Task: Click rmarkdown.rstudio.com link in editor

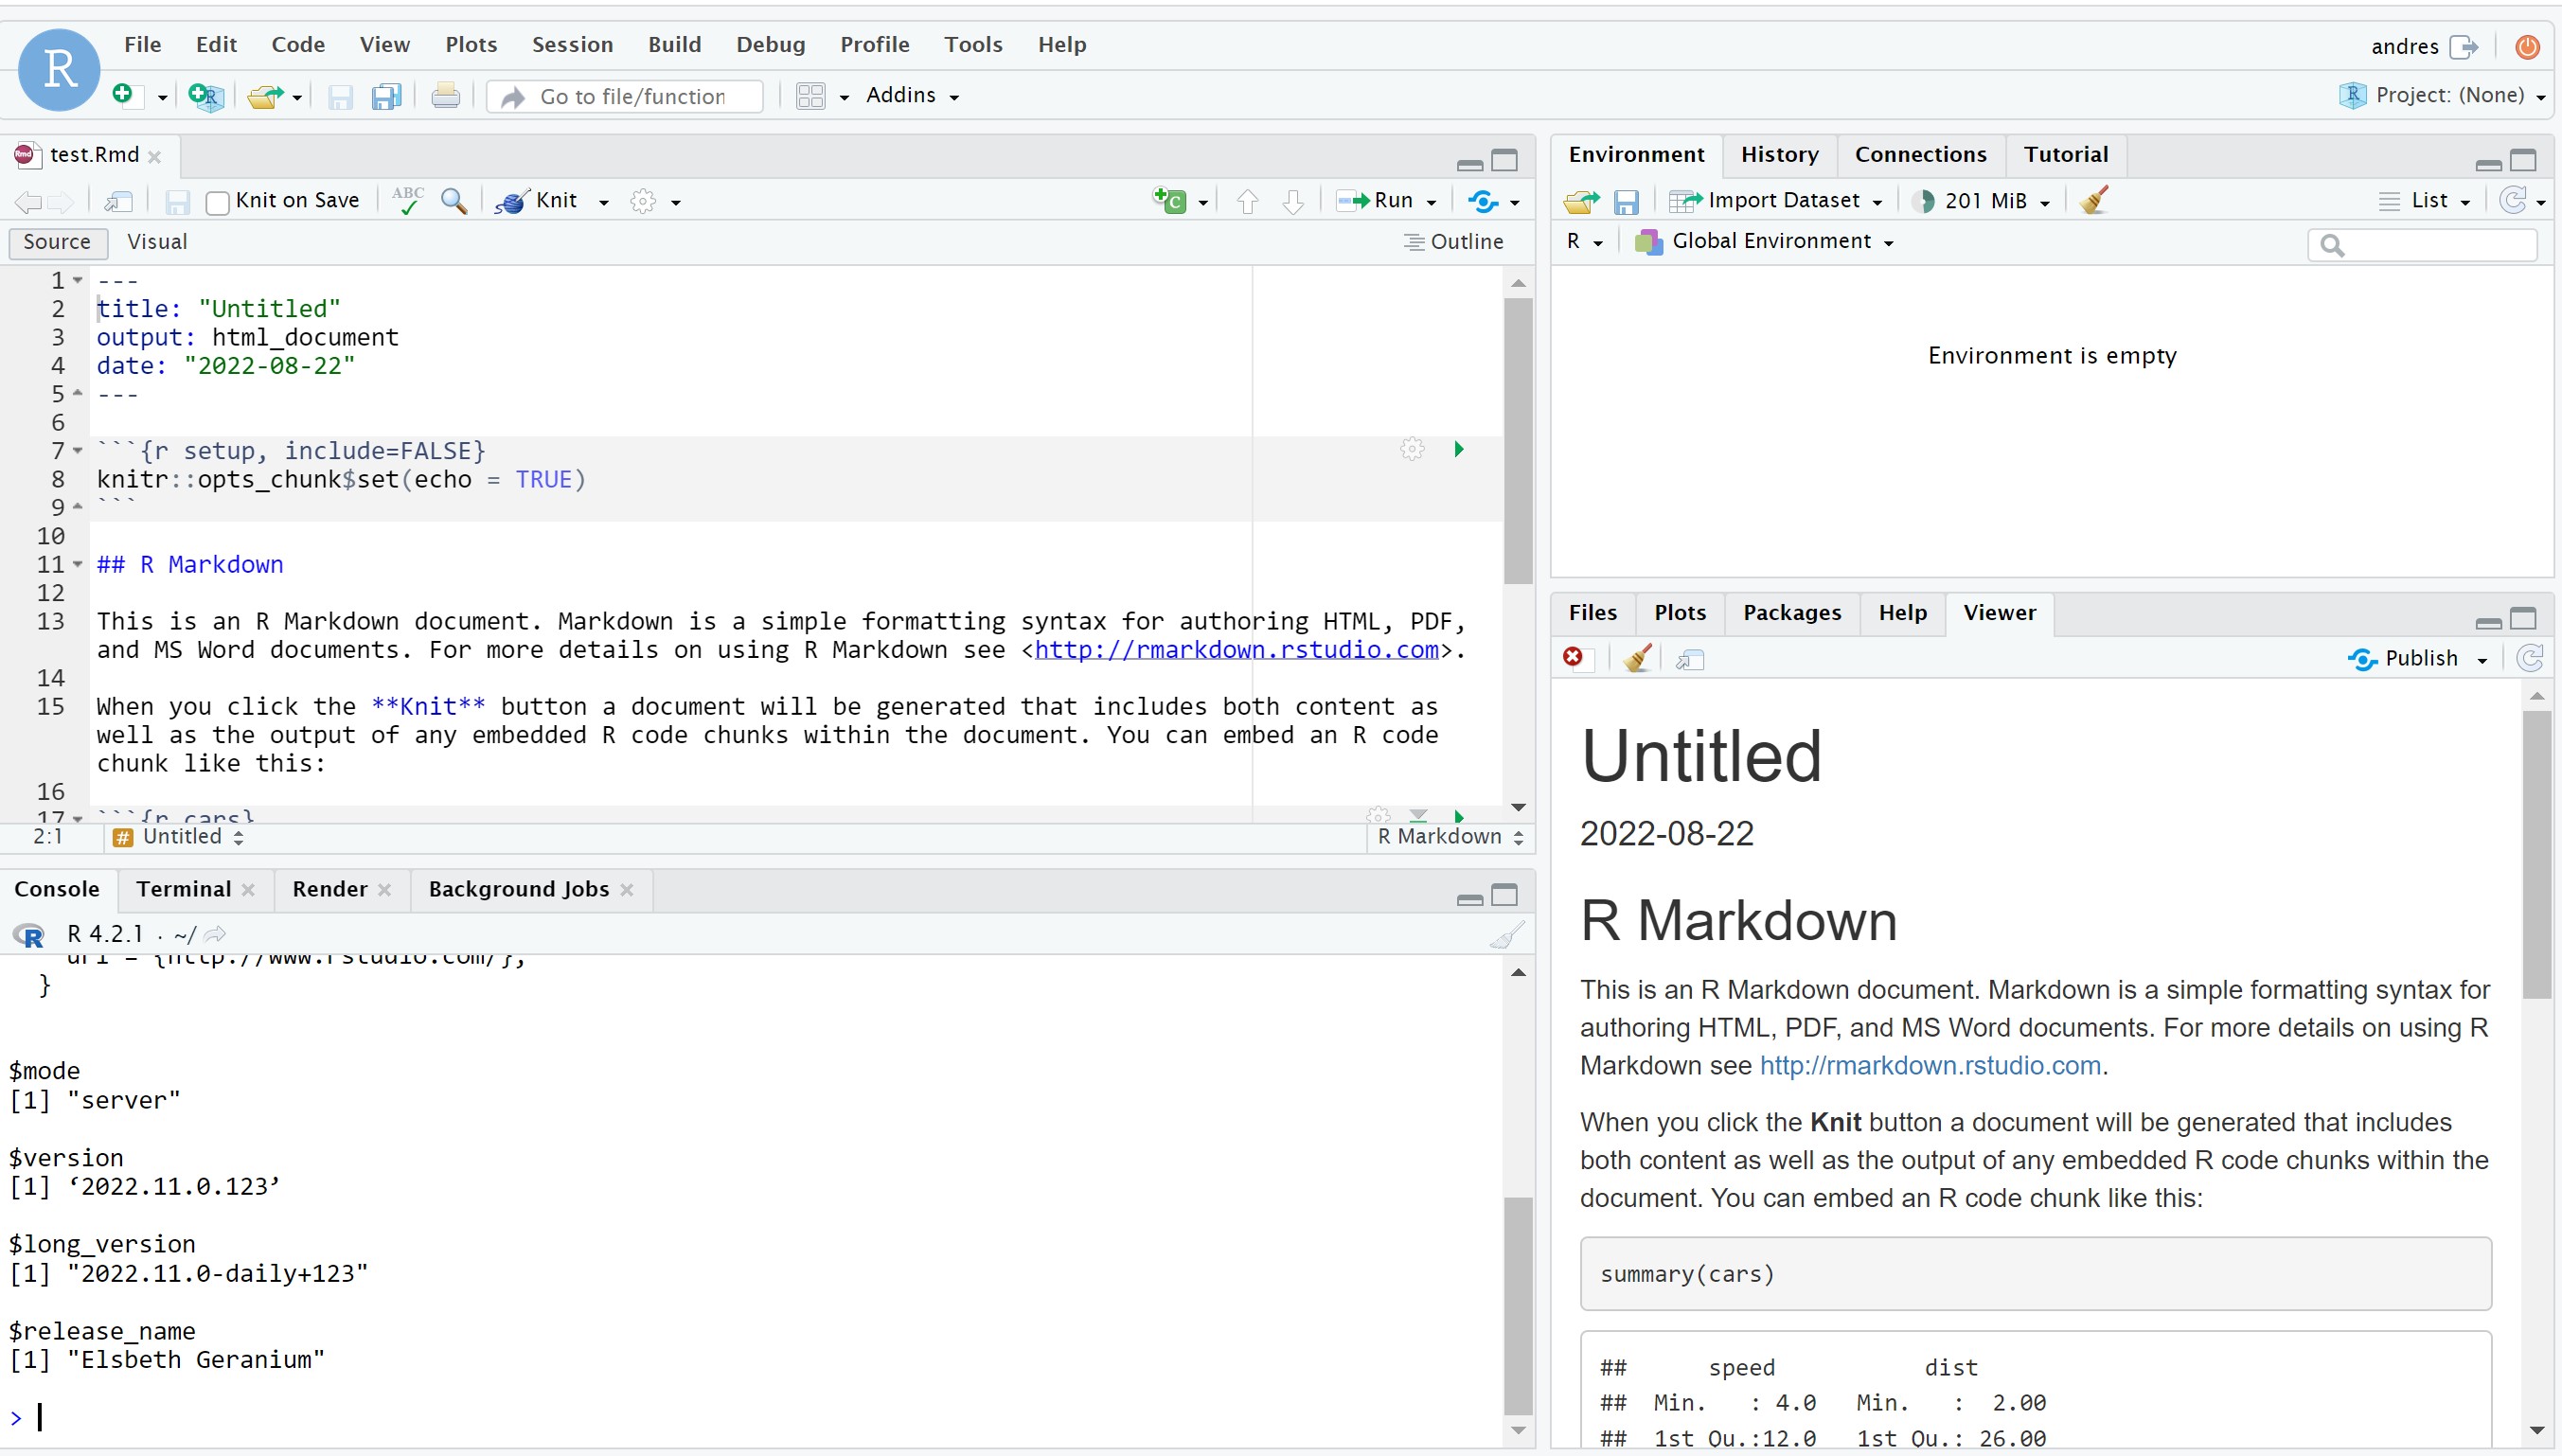Action: pos(1237,650)
